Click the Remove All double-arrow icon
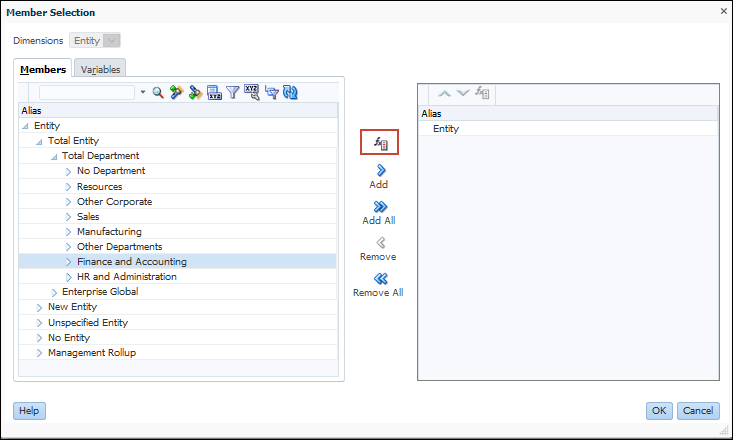 pyautogui.click(x=381, y=279)
